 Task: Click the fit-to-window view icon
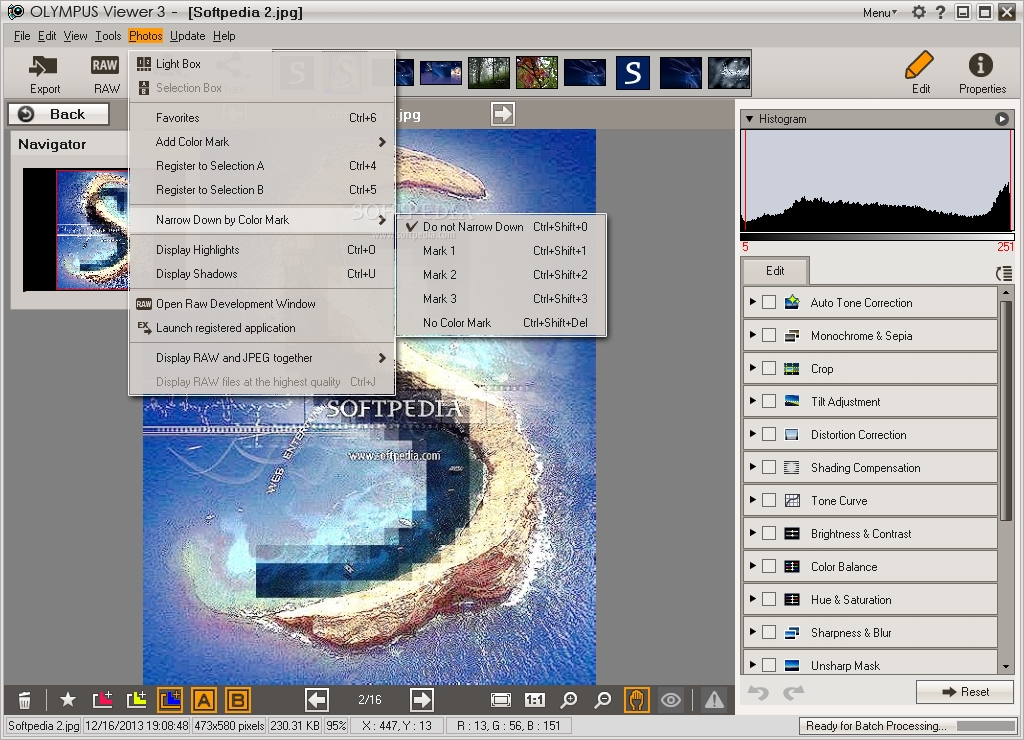[501, 700]
